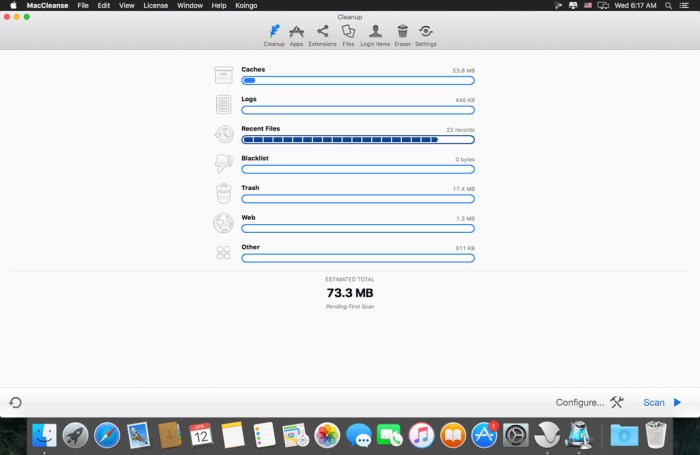
Task: Open the Edit menu
Action: click(x=104, y=5)
